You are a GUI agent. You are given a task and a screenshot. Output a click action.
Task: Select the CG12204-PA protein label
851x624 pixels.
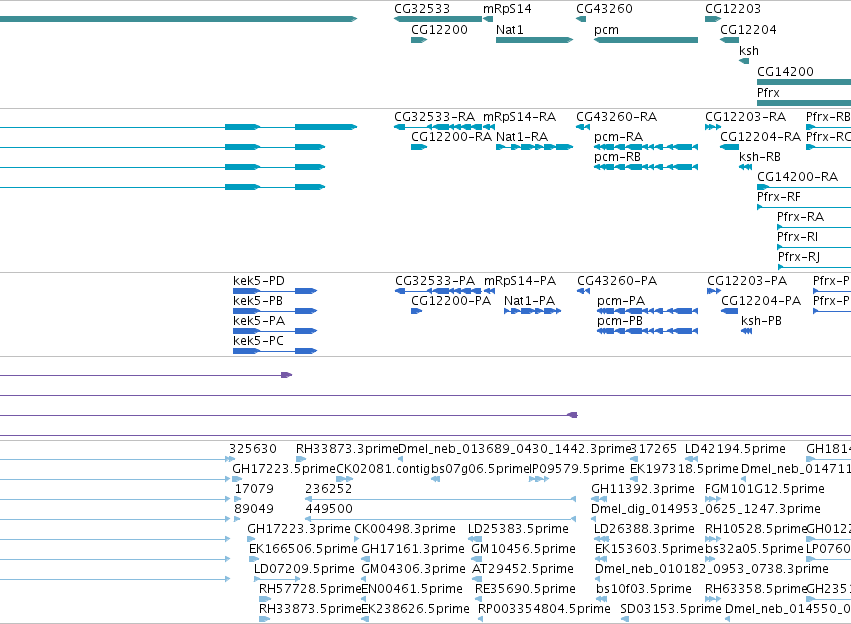coord(761,301)
